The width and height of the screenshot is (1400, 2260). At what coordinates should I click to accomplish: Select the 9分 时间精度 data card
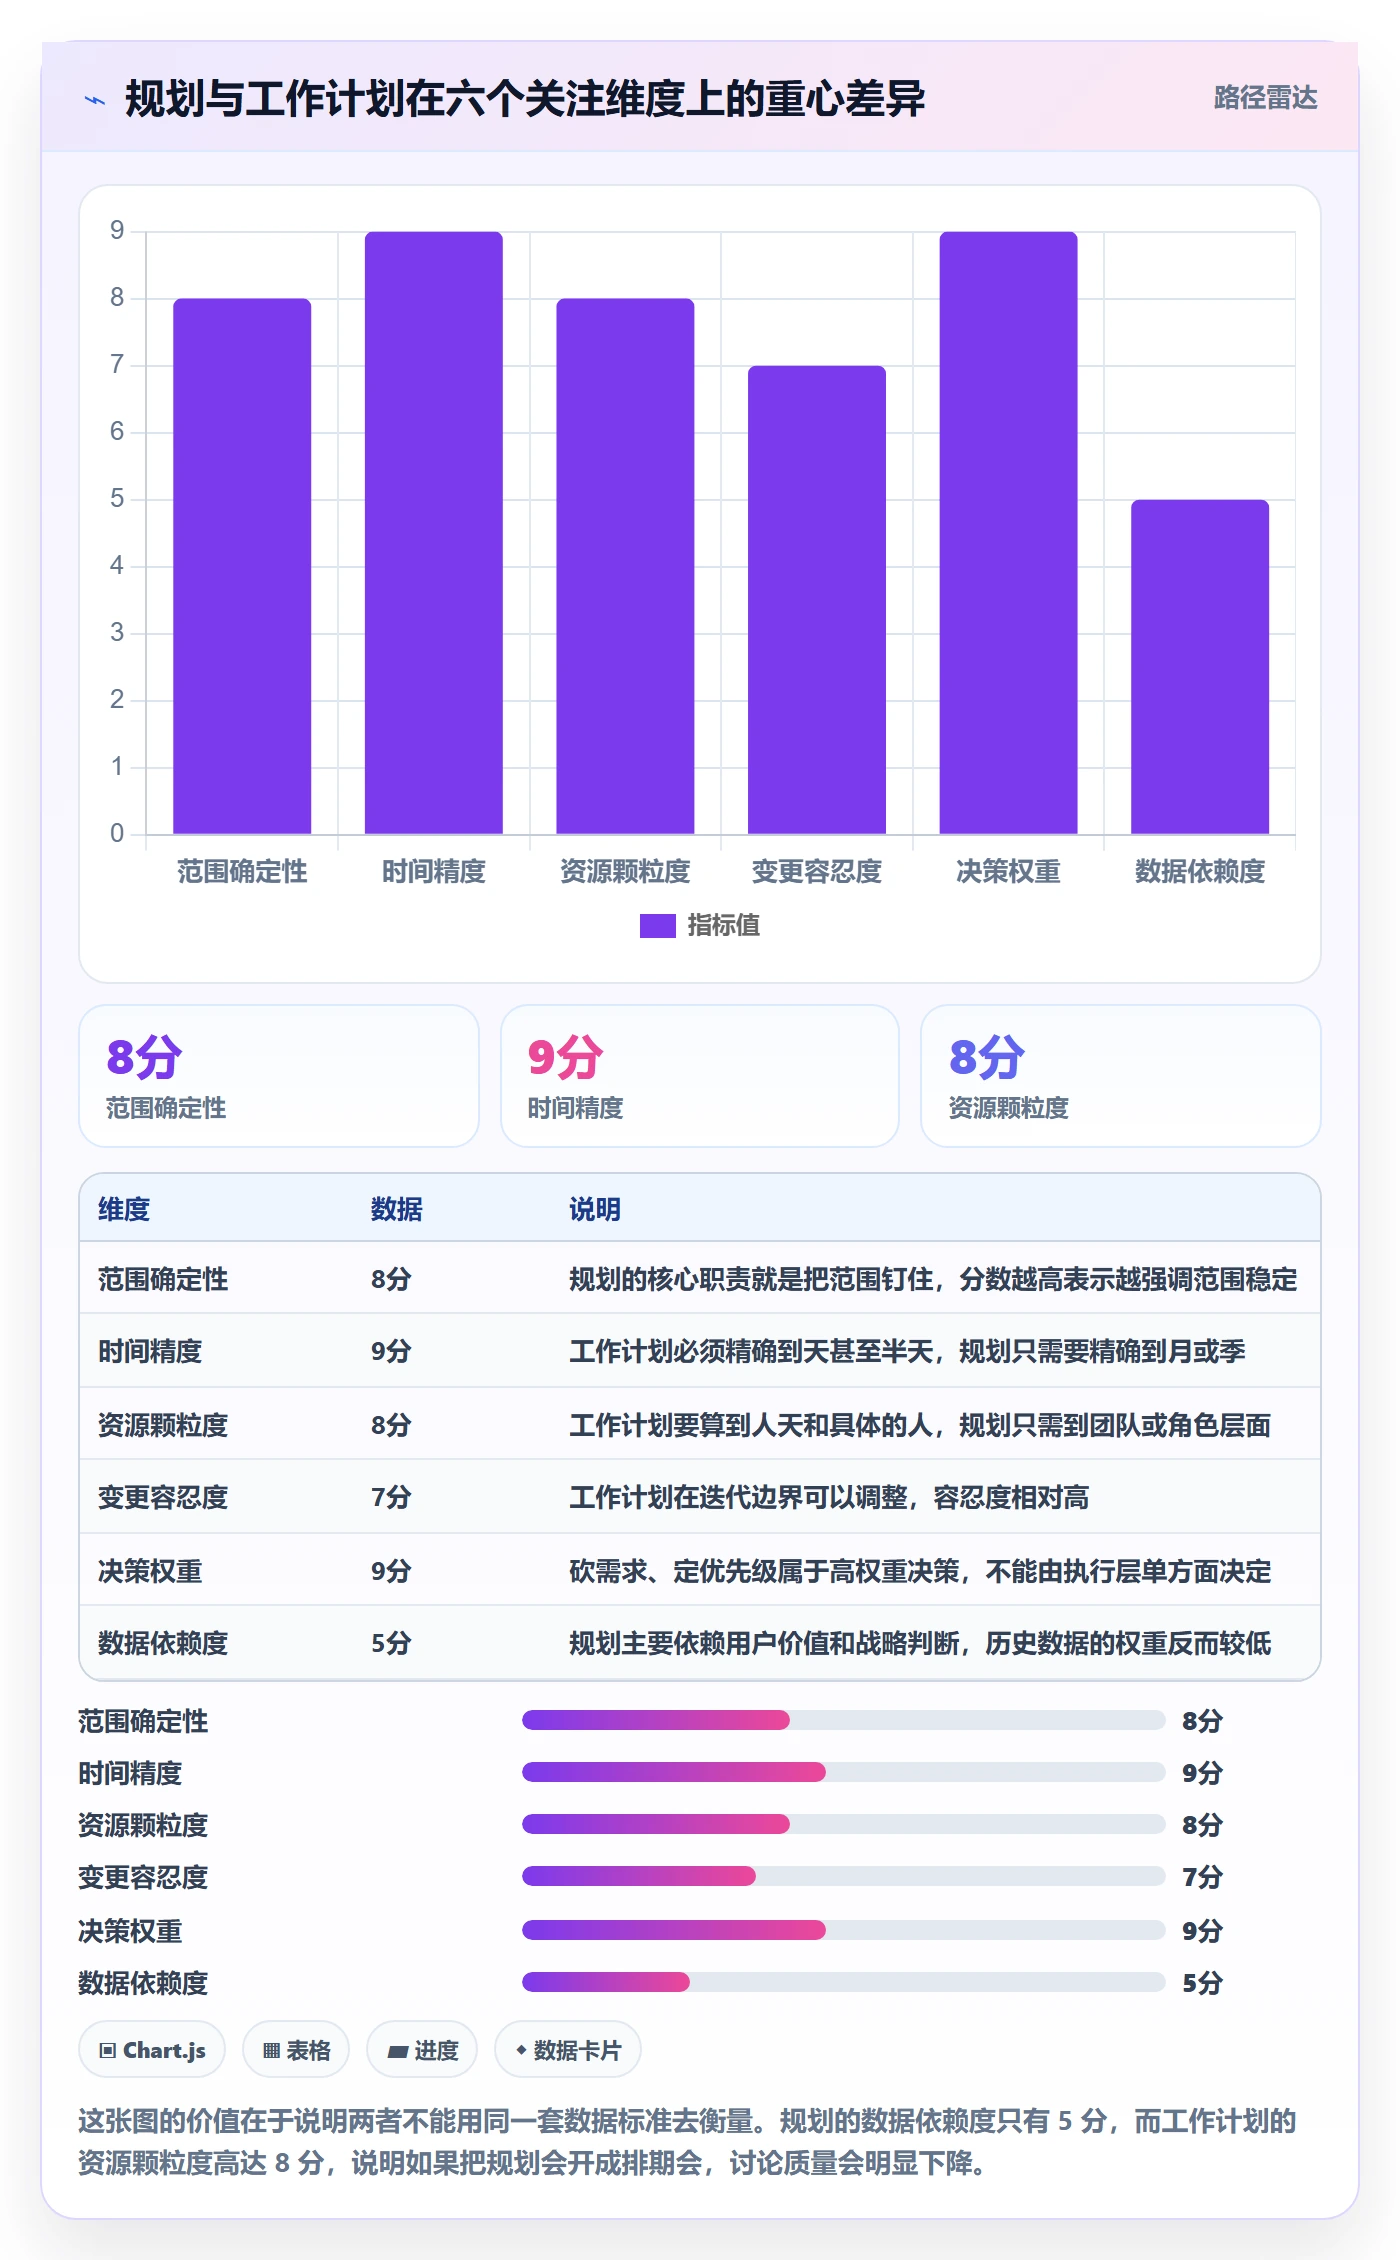click(x=700, y=1076)
